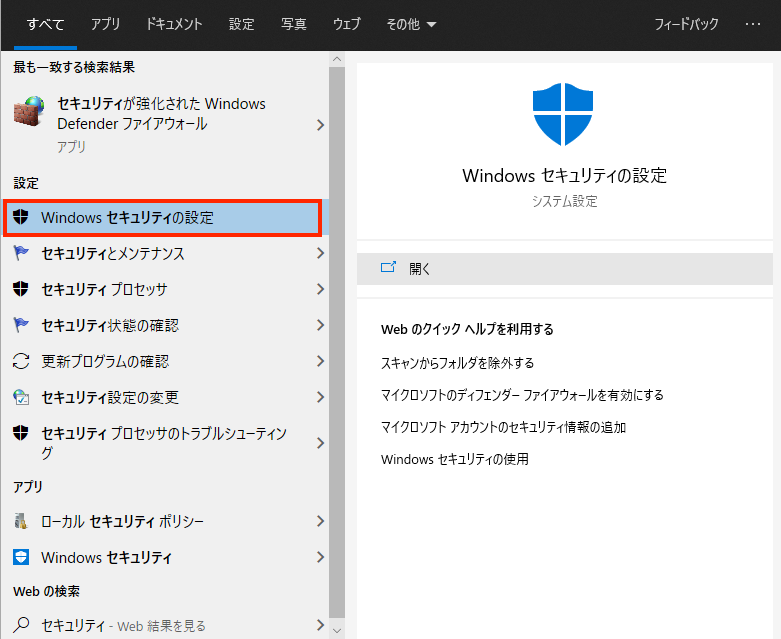Screen dimensions: 781x639
Task: Click icon beside セキュリティ設定の変更
Action: click(x=21, y=397)
